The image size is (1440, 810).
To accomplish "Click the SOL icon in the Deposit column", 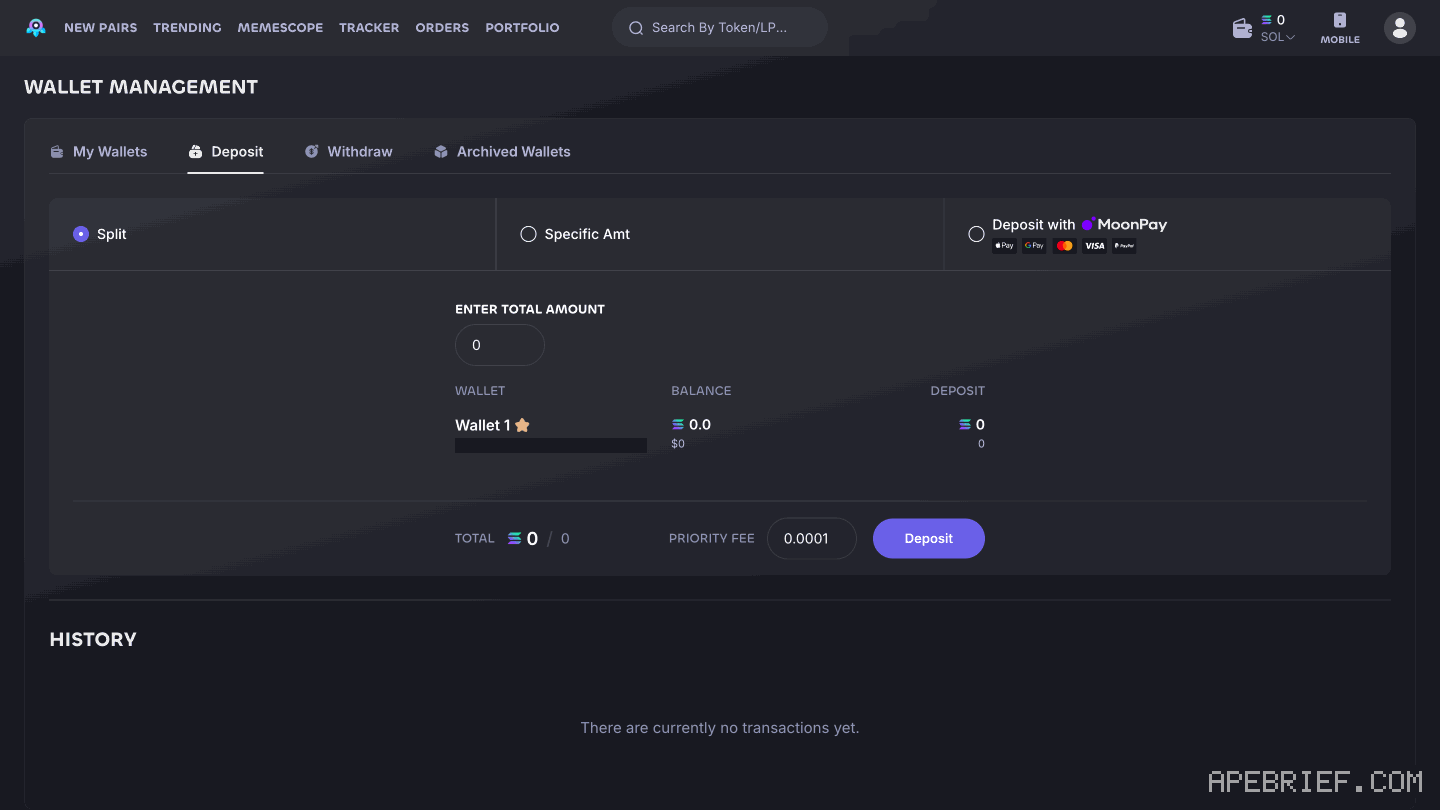I will [965, 425].
